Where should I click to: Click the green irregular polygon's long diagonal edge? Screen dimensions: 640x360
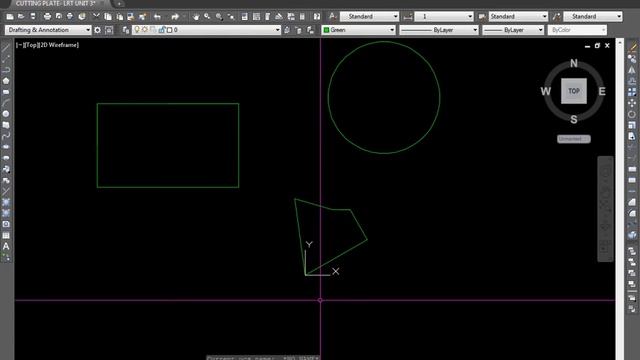point(336,257)
